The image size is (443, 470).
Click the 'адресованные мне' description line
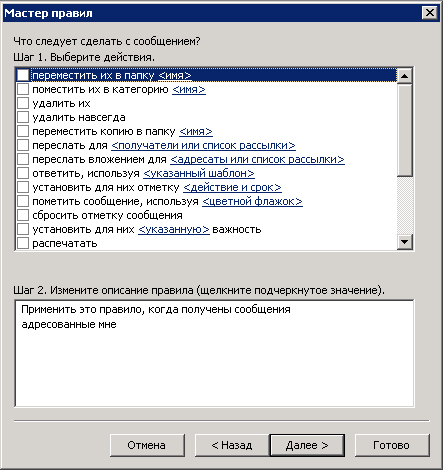tap(69, 324)
